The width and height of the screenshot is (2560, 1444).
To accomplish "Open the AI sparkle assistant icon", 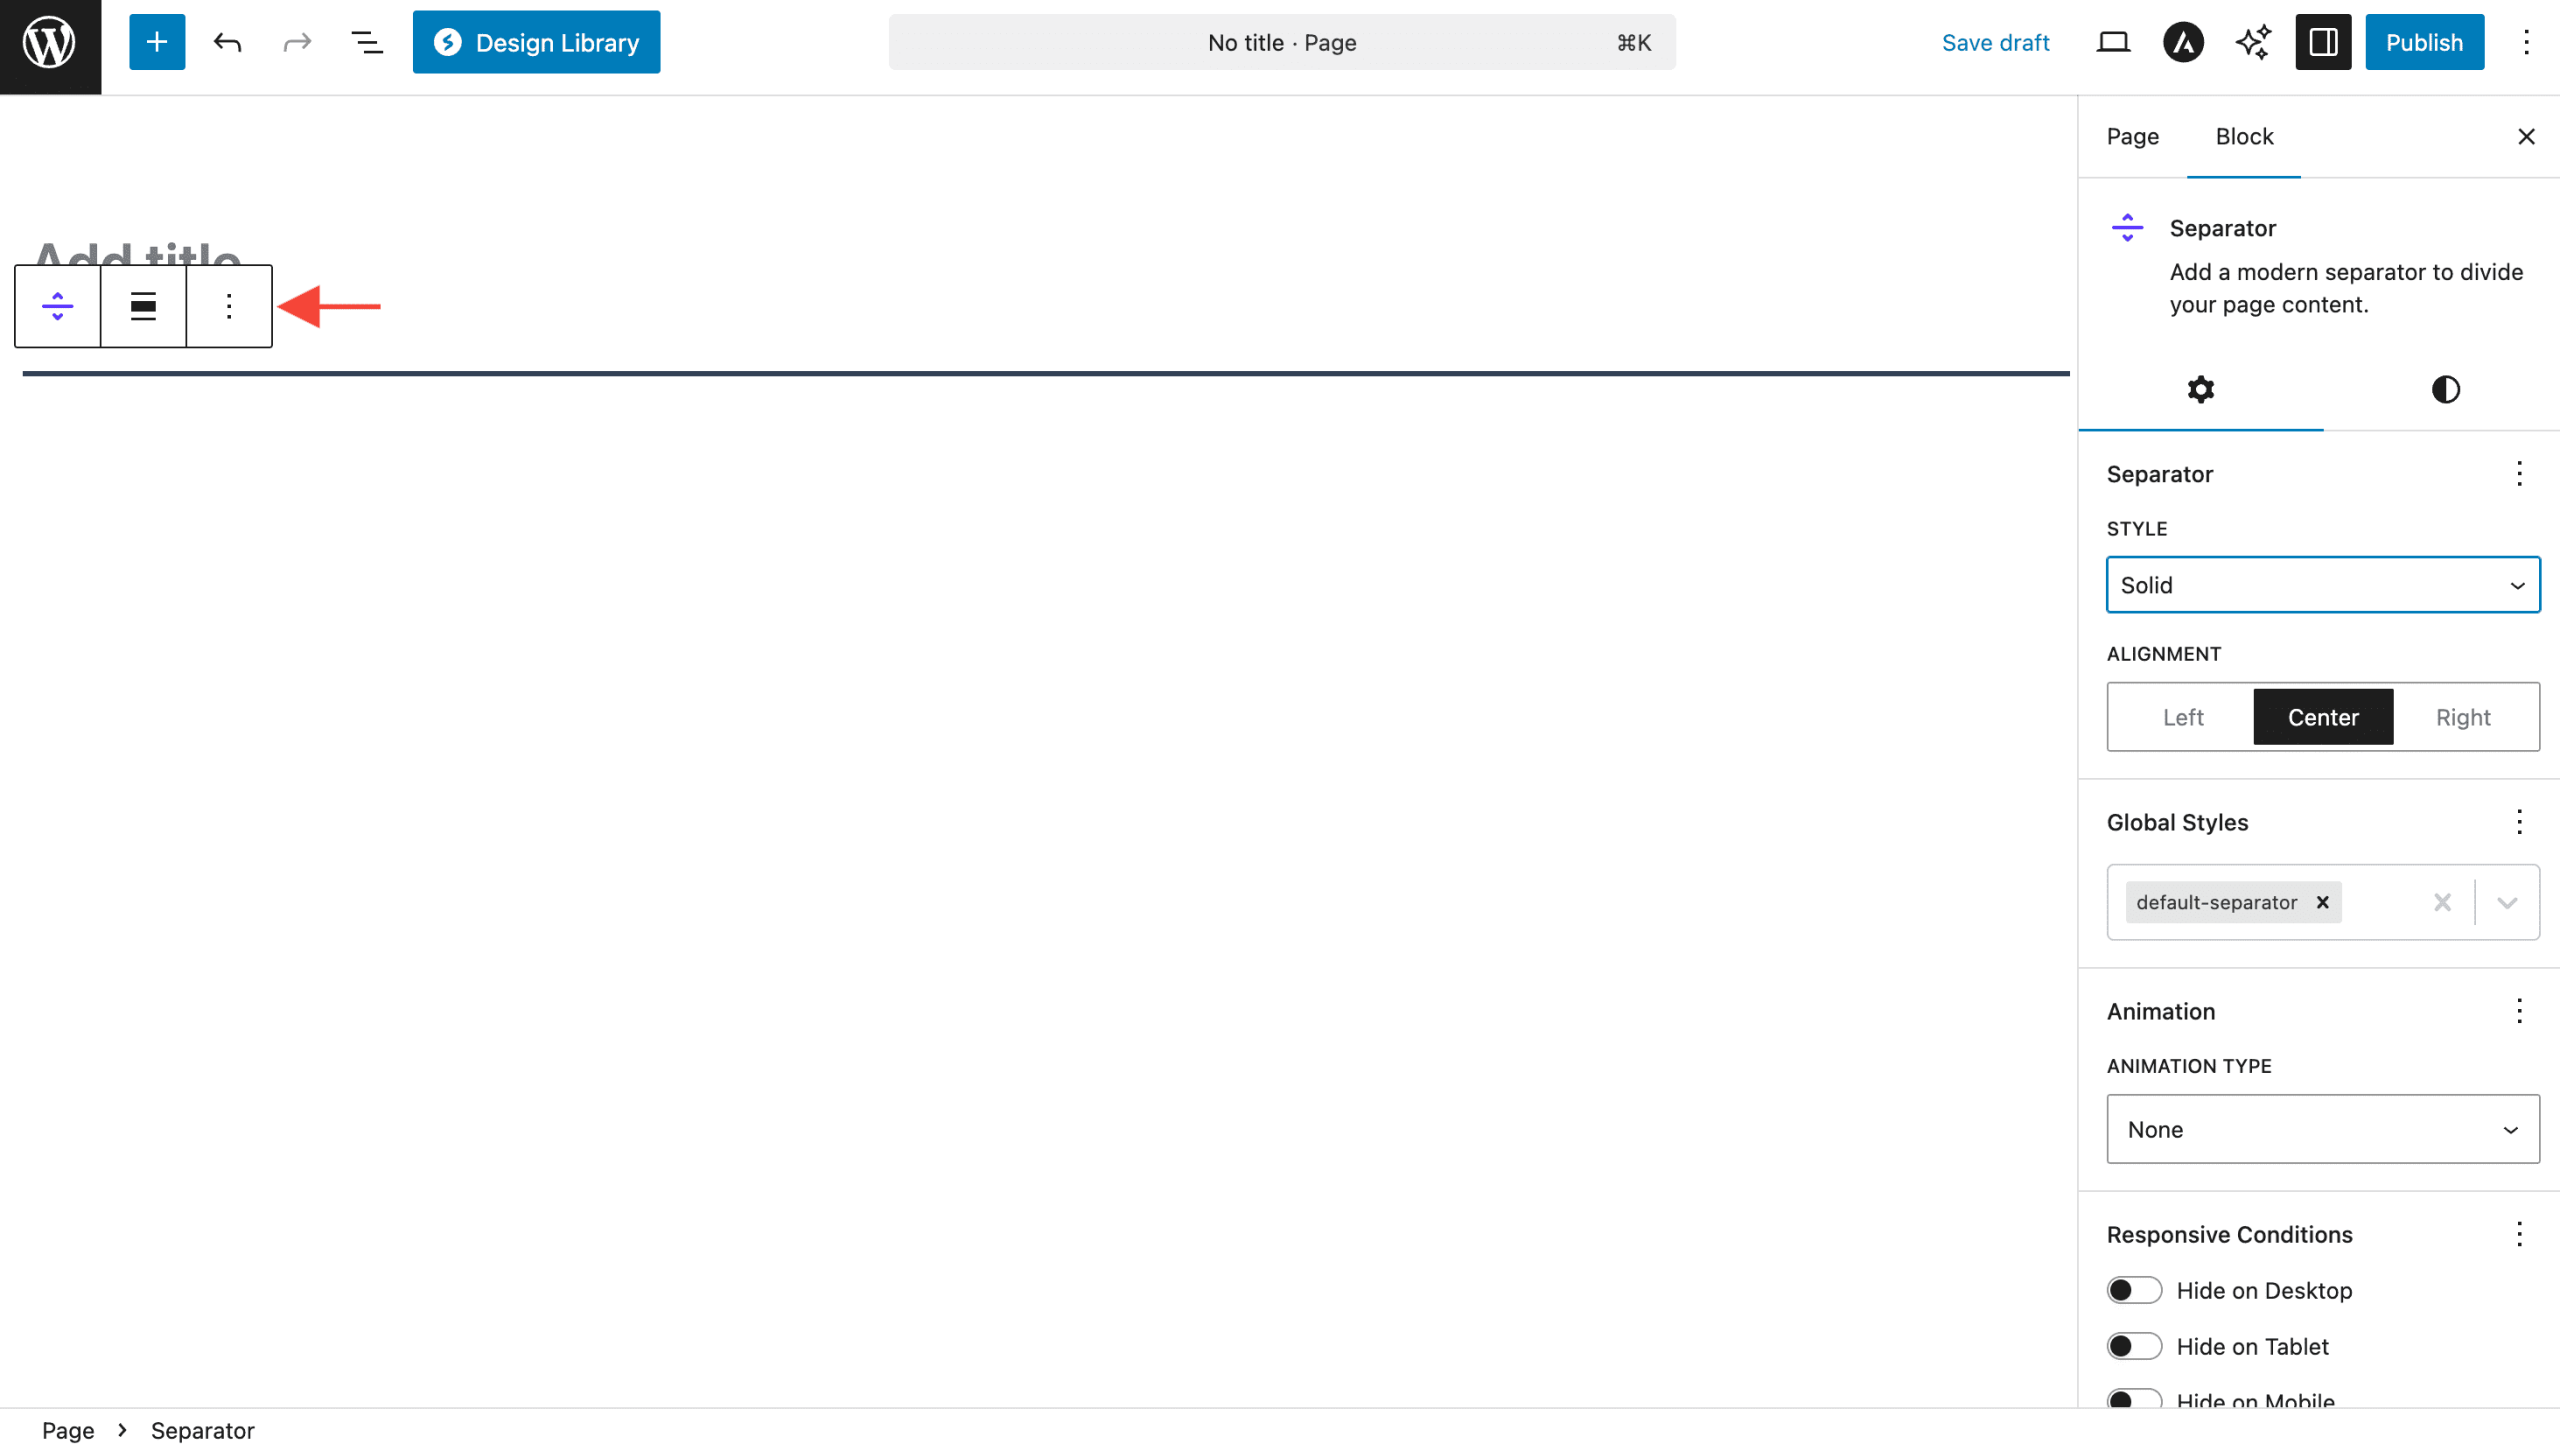I will pos(2253,42).
